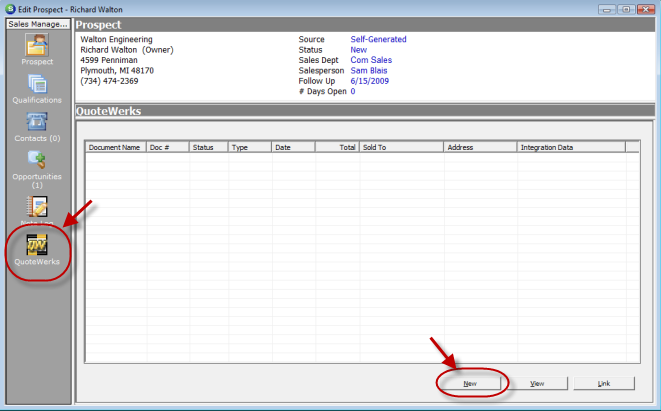Open the Prospect sidebar icon
The width and height of the screenshot is (661, 411).
[37, 47]
